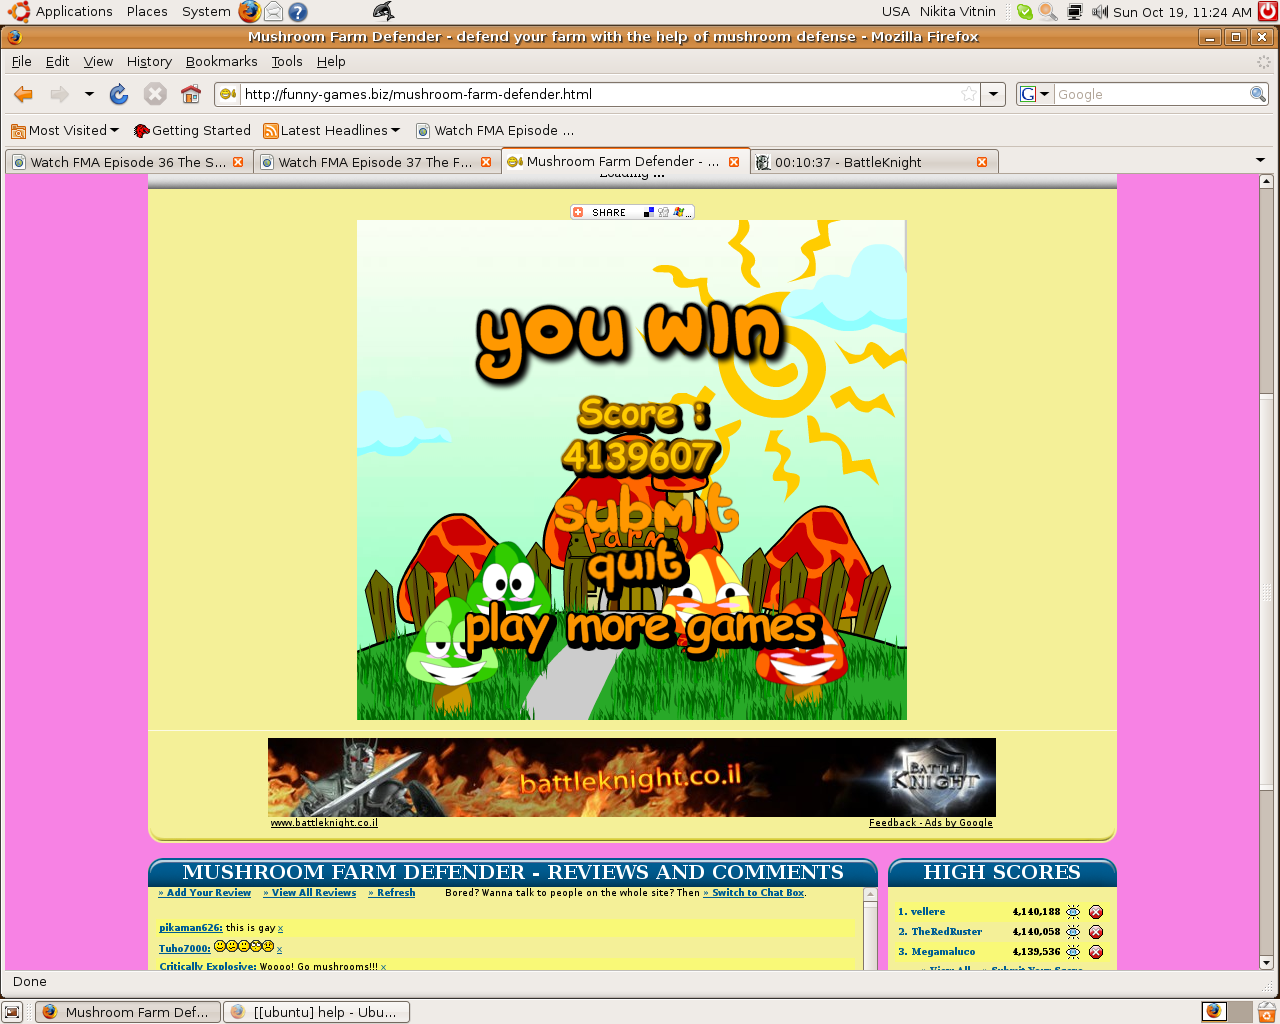The height and width of the screenshot is (1024, 1280).
Task: Click the search magnifier icon in the search box
Action: 1258,94
